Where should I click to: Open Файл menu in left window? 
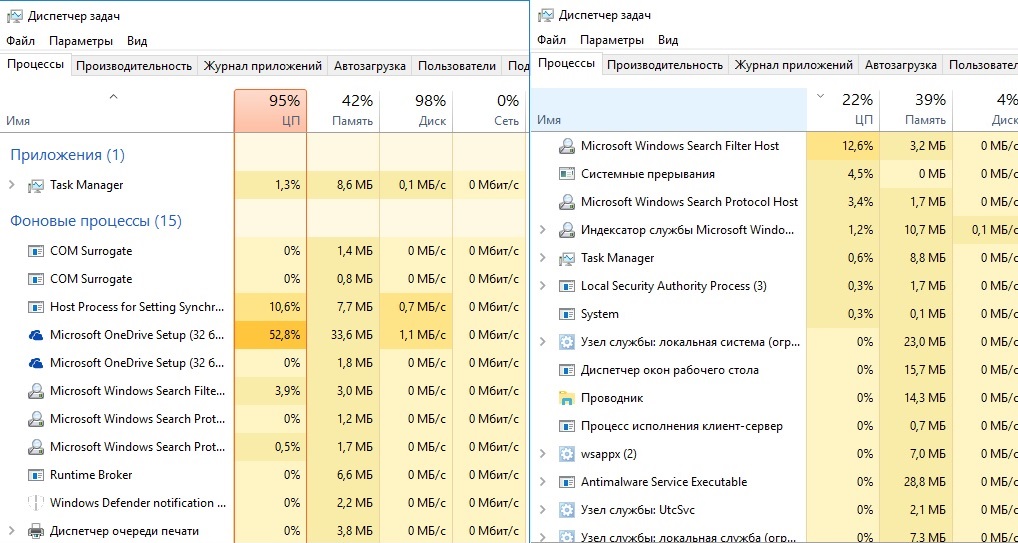pyautogui.click(x=21, y=41)
